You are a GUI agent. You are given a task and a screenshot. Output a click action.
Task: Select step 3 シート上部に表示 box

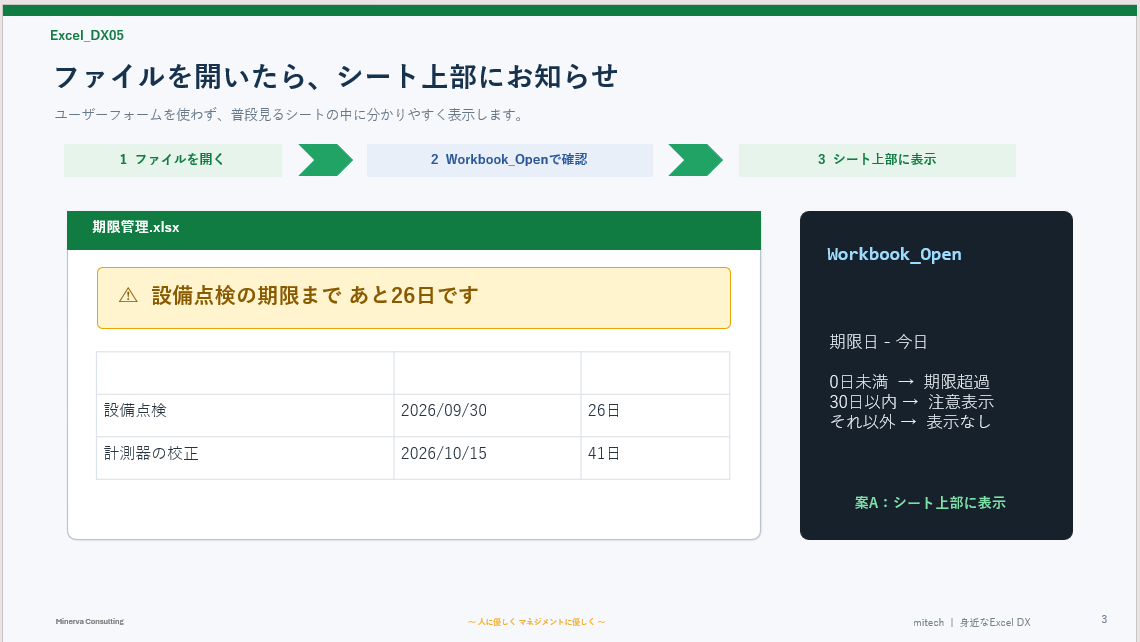(x=877, y=160)
